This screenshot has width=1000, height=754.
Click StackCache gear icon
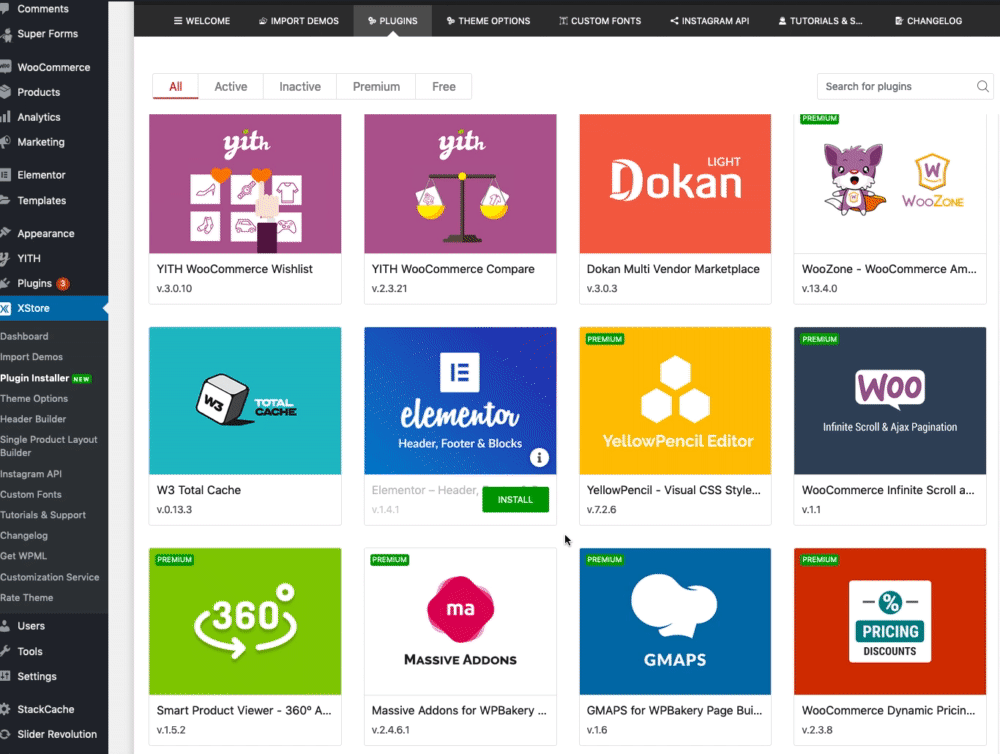coord(5,709)
